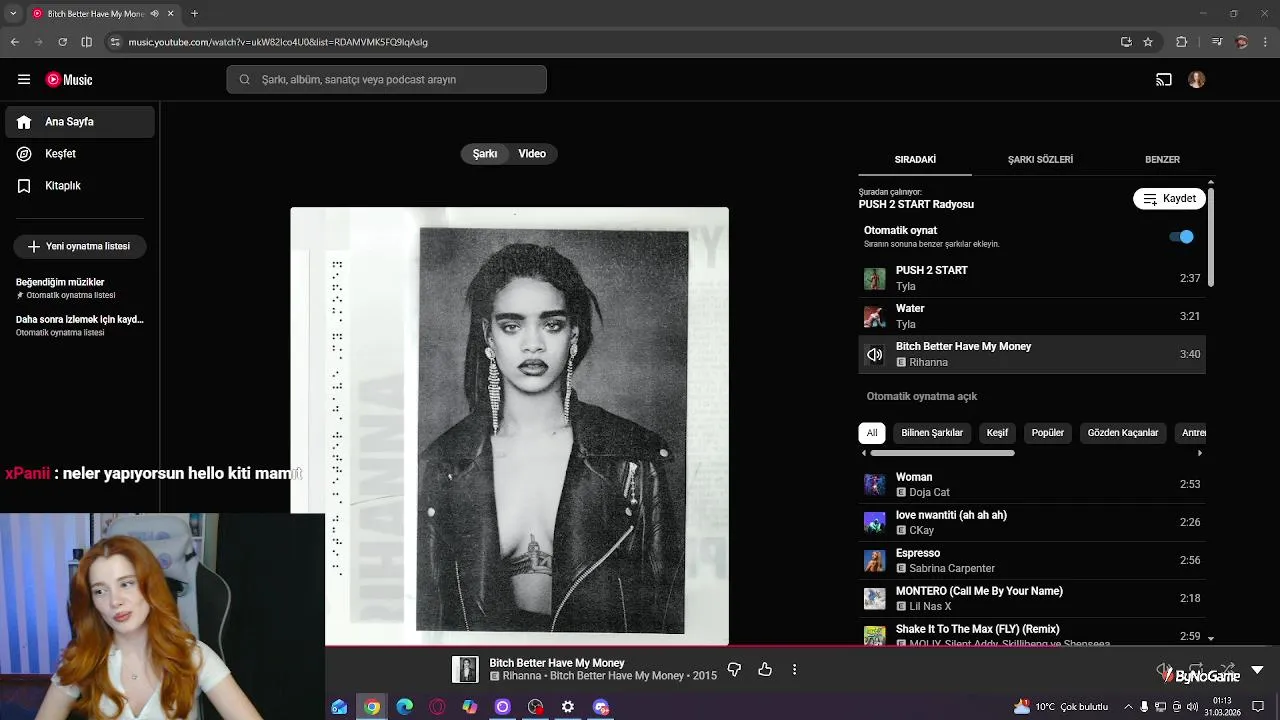The image size is (1280, 720).
Task: Click the Kaydet button
Action: coord(1169,199)
